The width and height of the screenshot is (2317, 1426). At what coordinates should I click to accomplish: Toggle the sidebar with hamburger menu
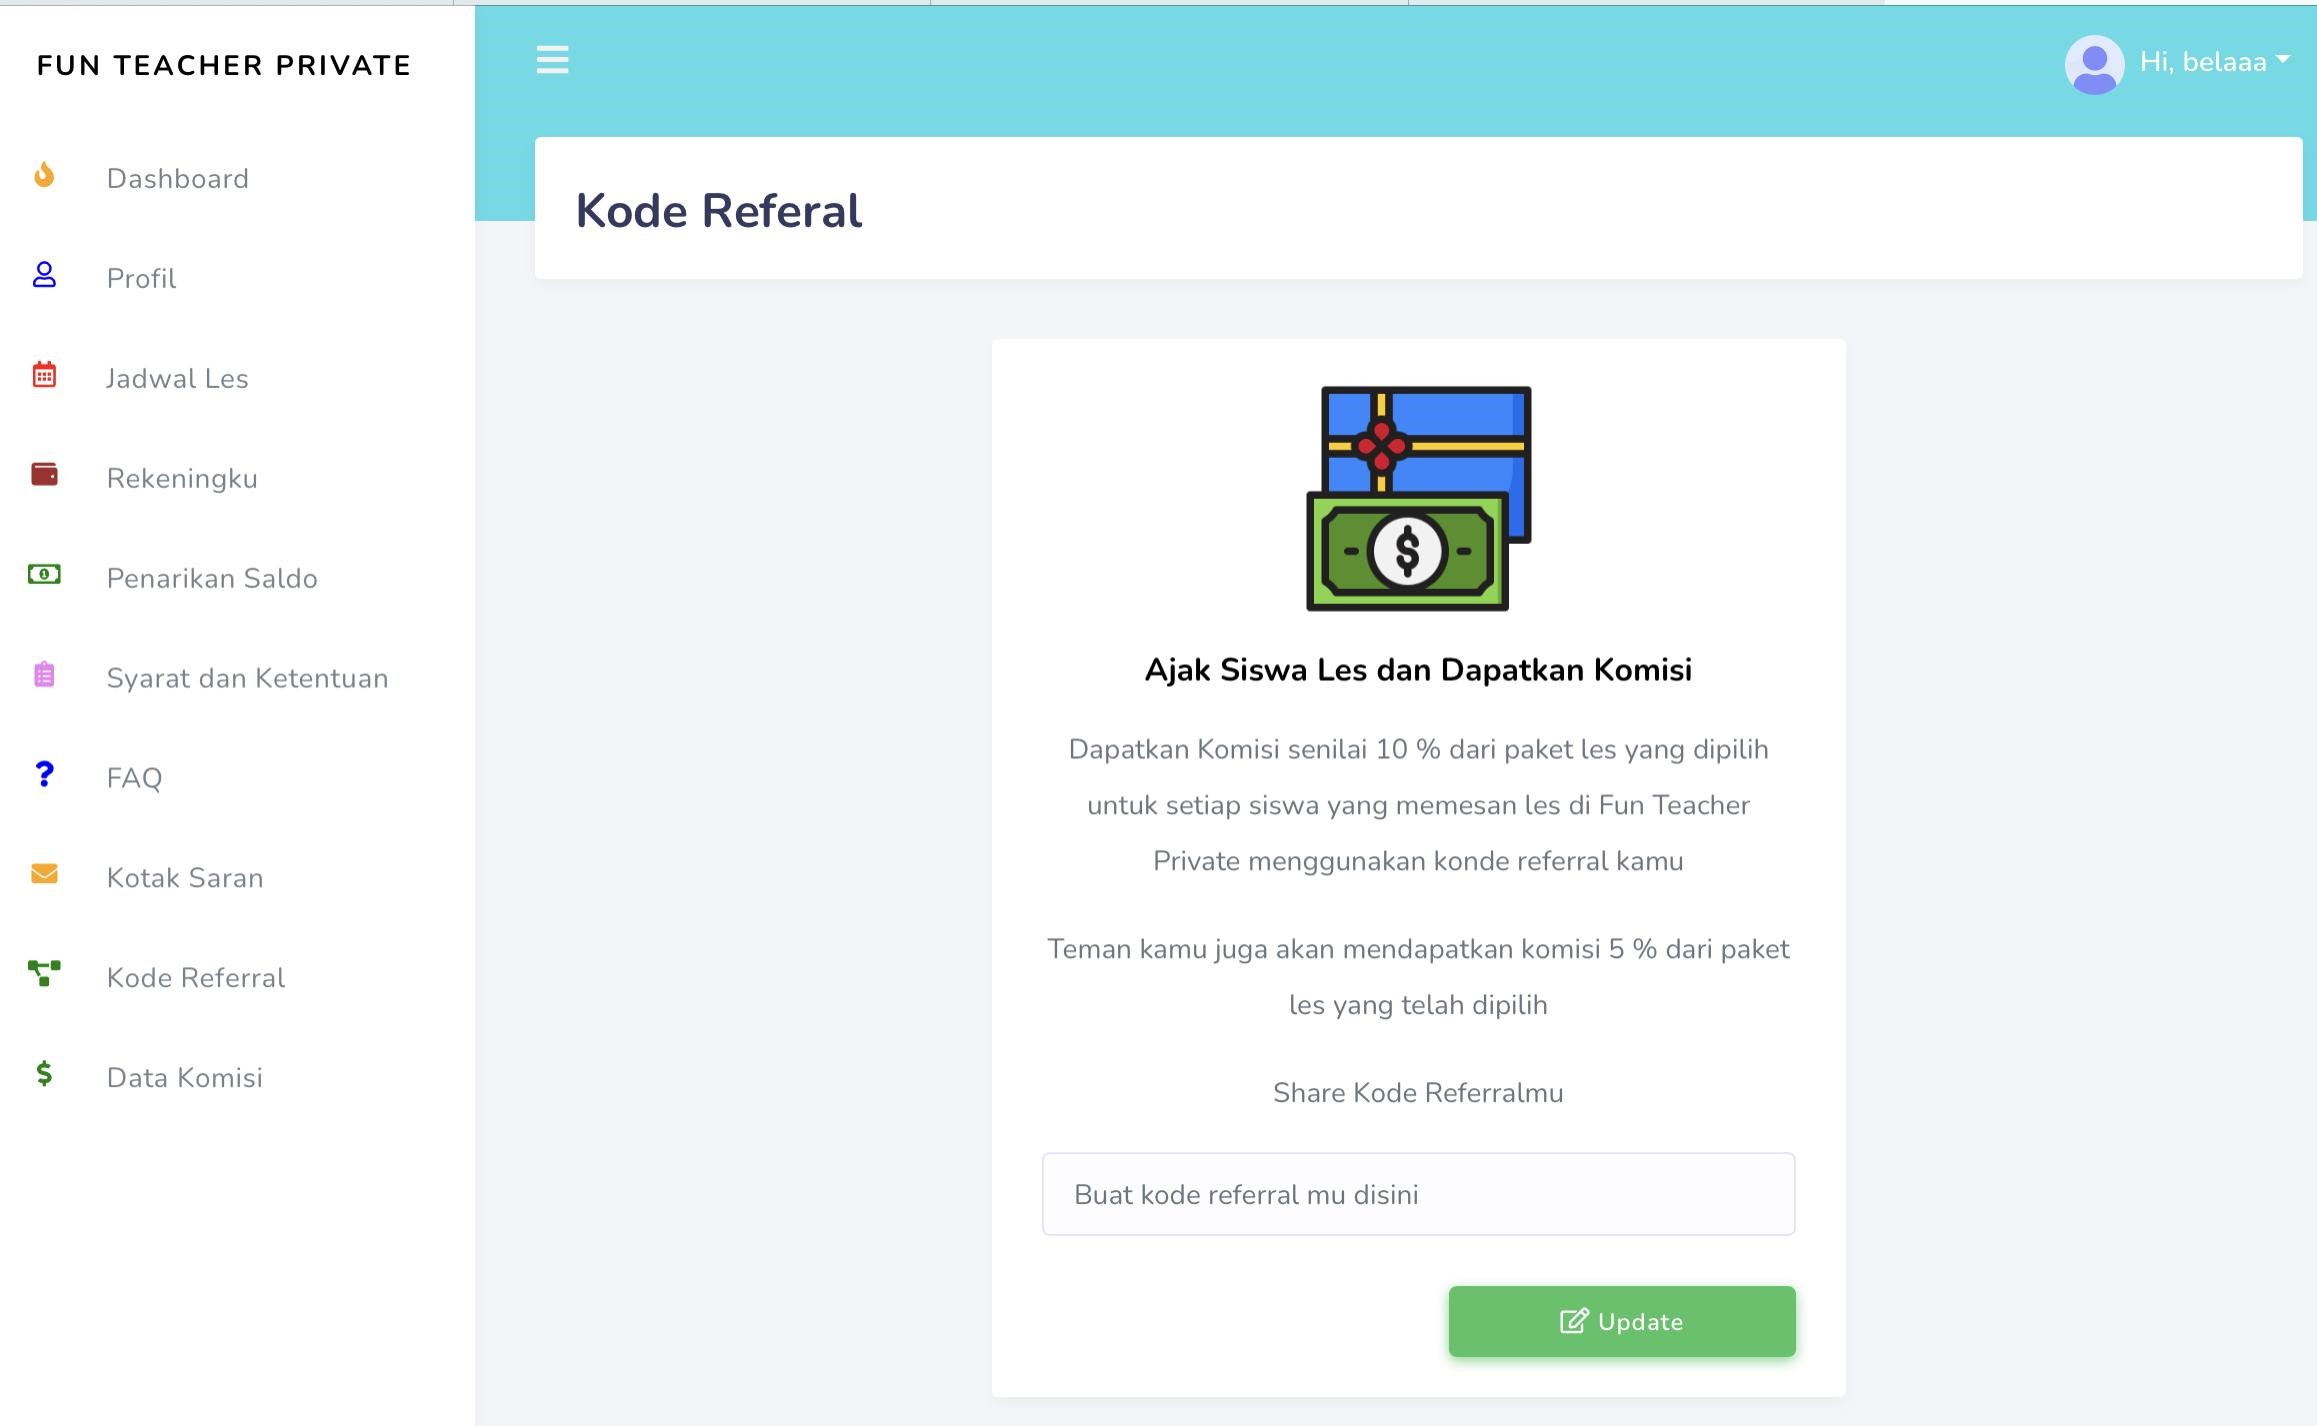point(552,60)
